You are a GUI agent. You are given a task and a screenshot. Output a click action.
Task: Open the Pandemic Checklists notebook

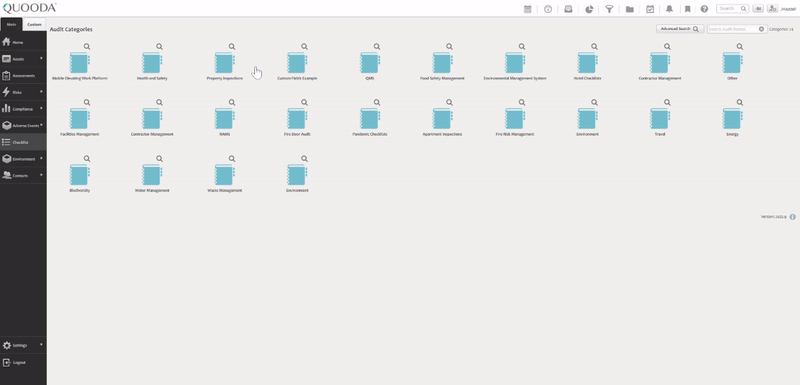[369, 119]
